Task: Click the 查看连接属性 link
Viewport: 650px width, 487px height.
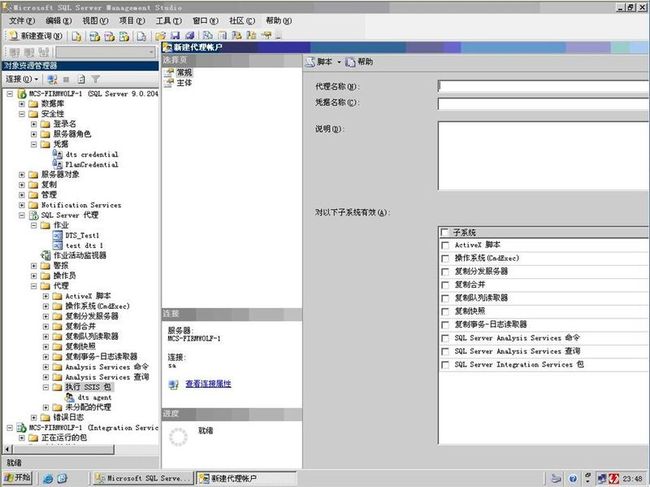Action: [x=208, y=384]
